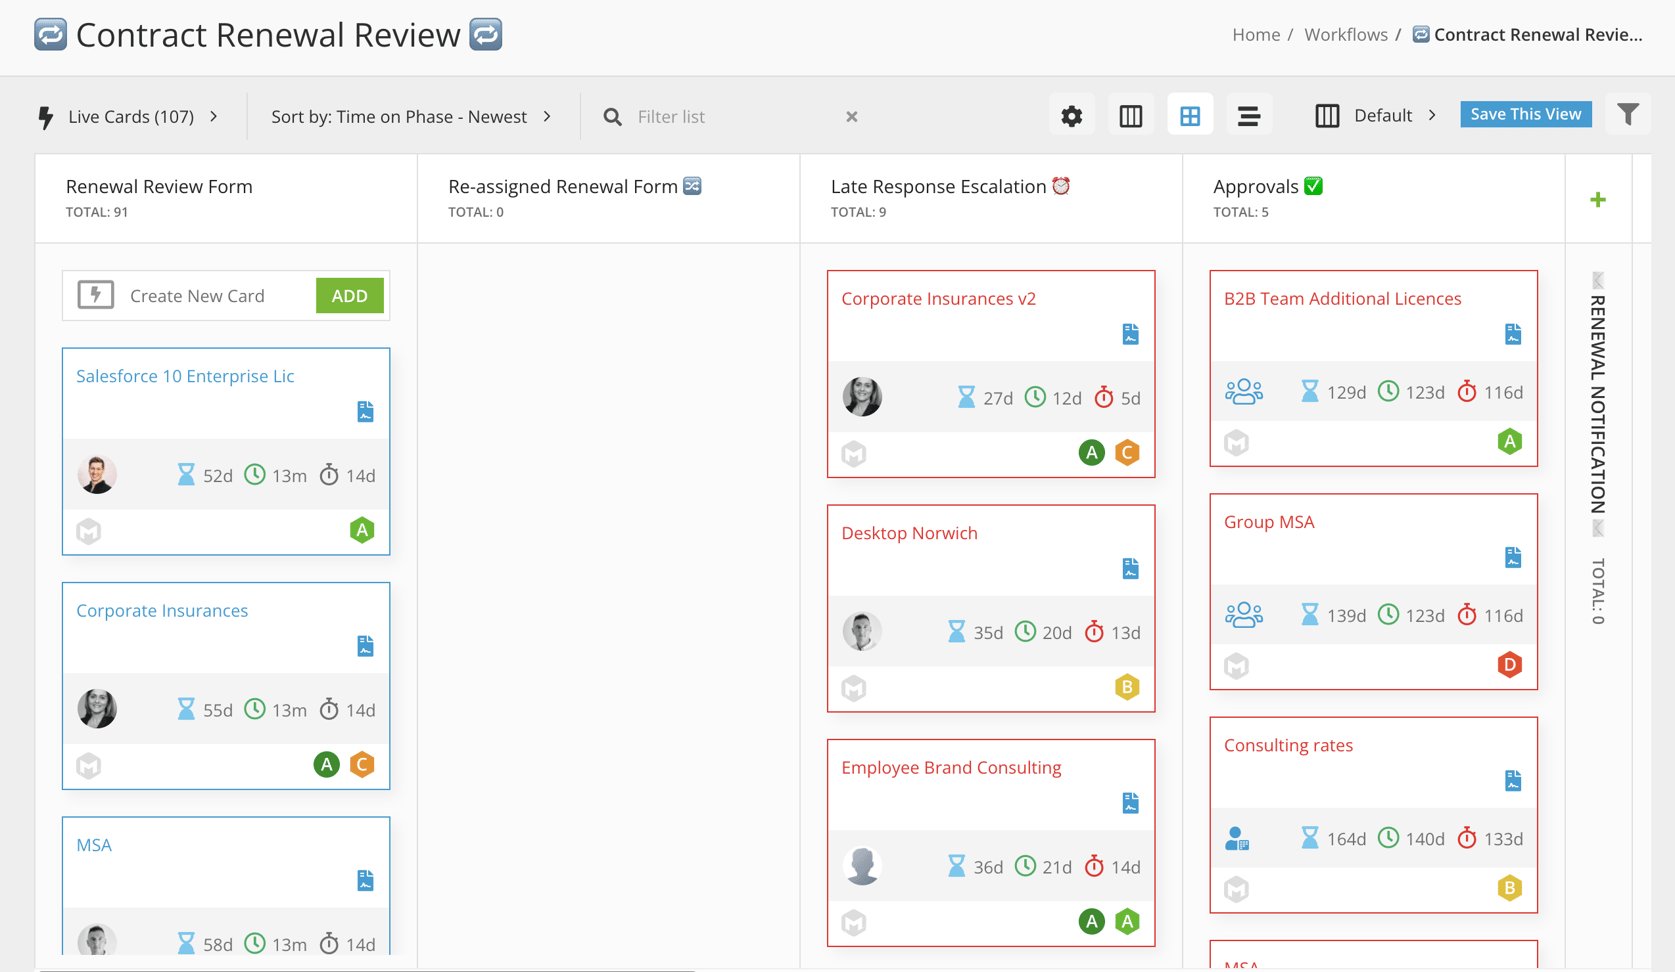Click the overdue stopwatch icon on Desktop Norwich
1675x972 pixels.
(1095, 632)
